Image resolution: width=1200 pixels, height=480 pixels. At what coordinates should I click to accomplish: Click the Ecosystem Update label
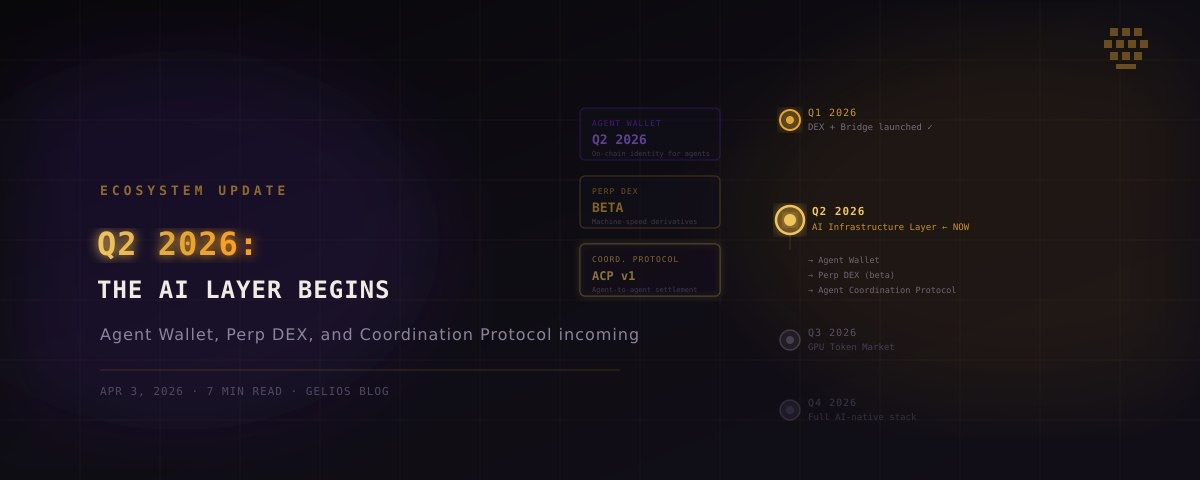(x=194, y=190)
